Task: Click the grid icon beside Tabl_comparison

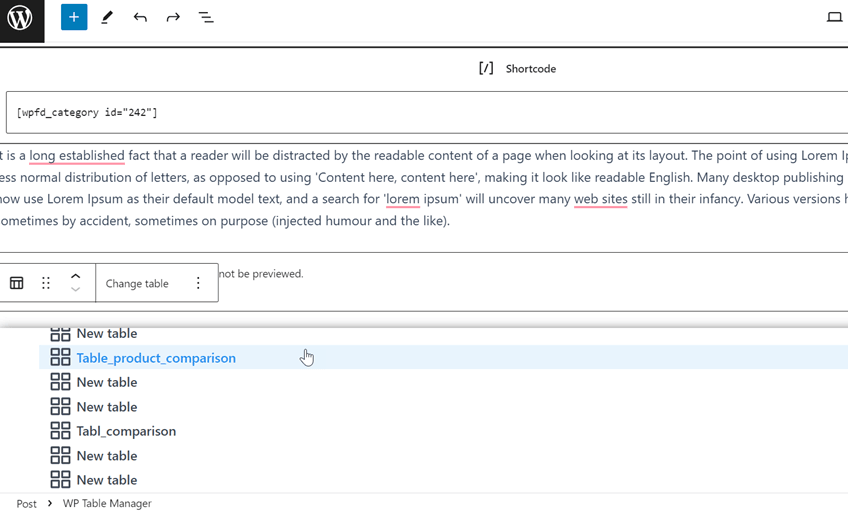Action: click(60, 431)
